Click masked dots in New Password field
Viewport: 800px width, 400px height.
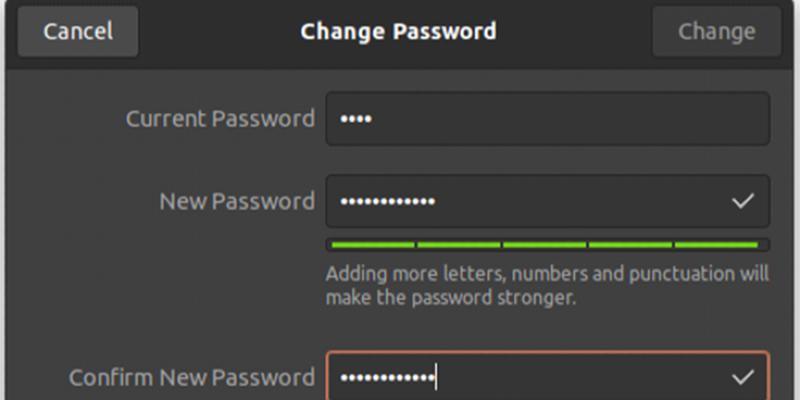click(388, 202)
